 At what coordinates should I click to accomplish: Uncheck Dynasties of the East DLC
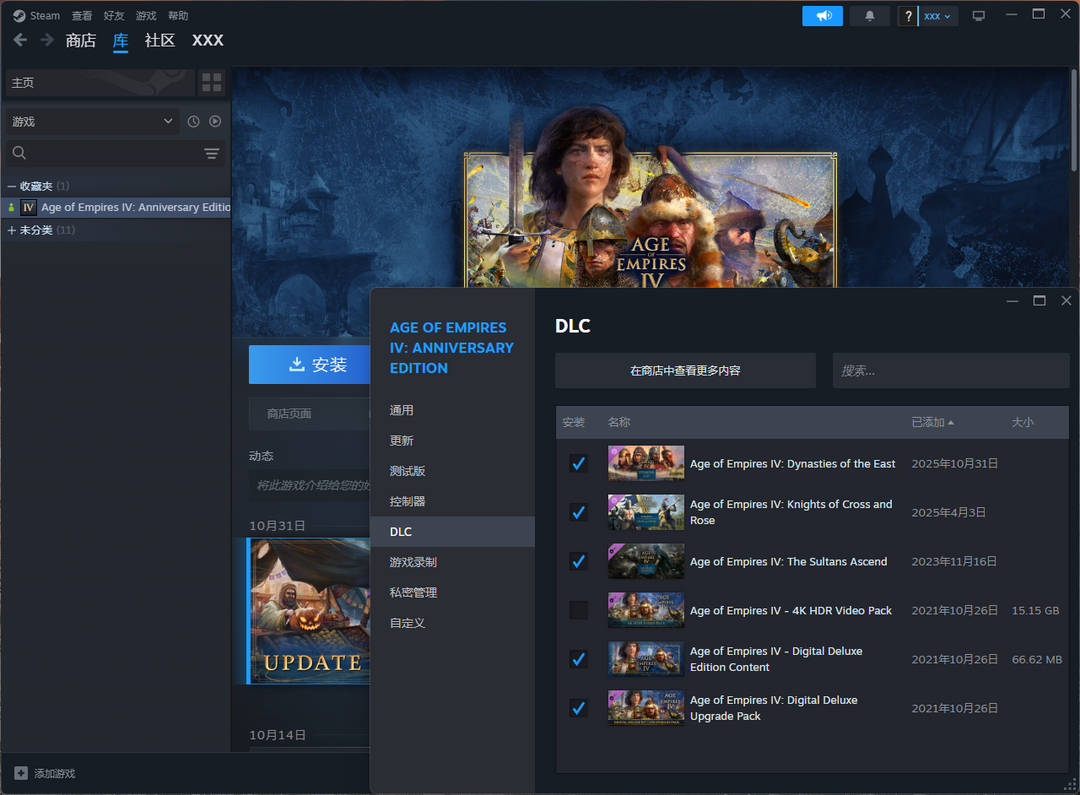[x=578, y=464]
